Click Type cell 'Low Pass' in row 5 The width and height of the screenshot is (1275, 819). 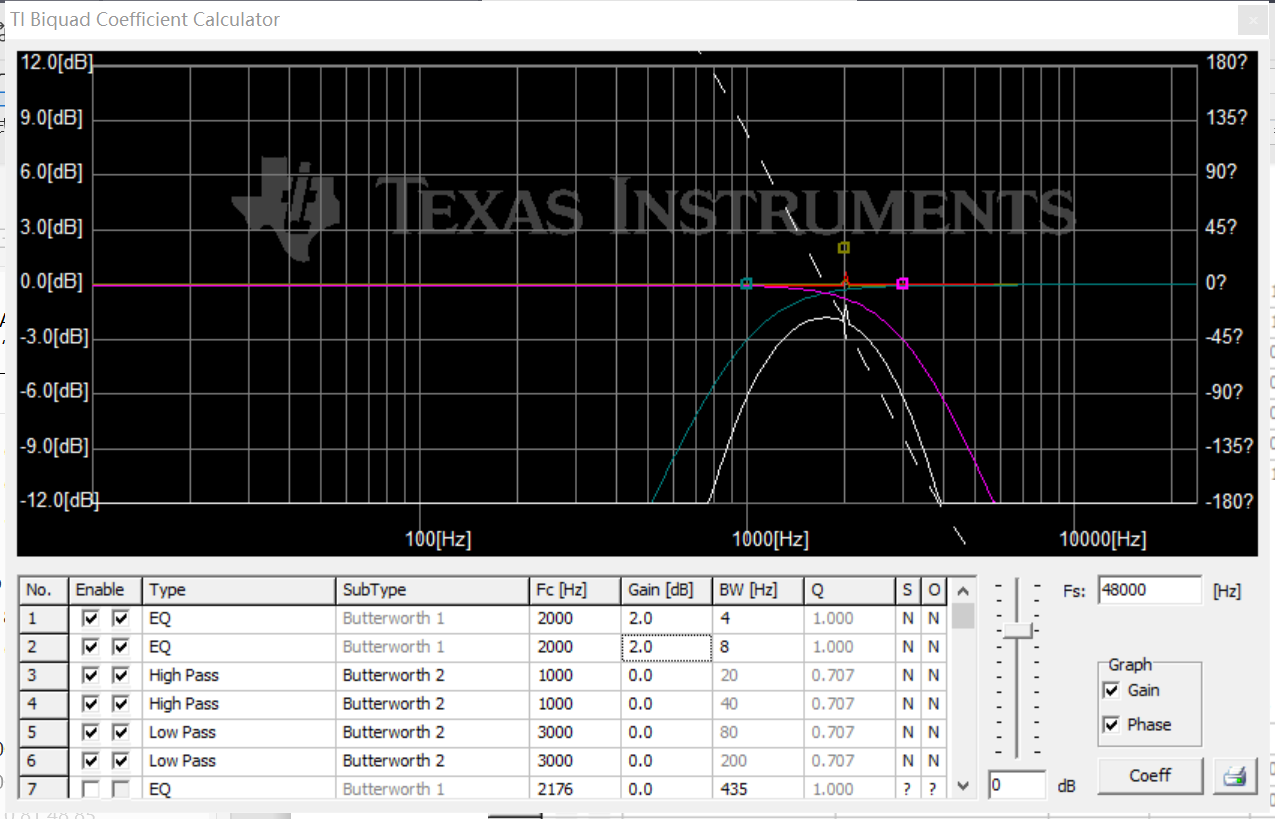coord(239,733)
